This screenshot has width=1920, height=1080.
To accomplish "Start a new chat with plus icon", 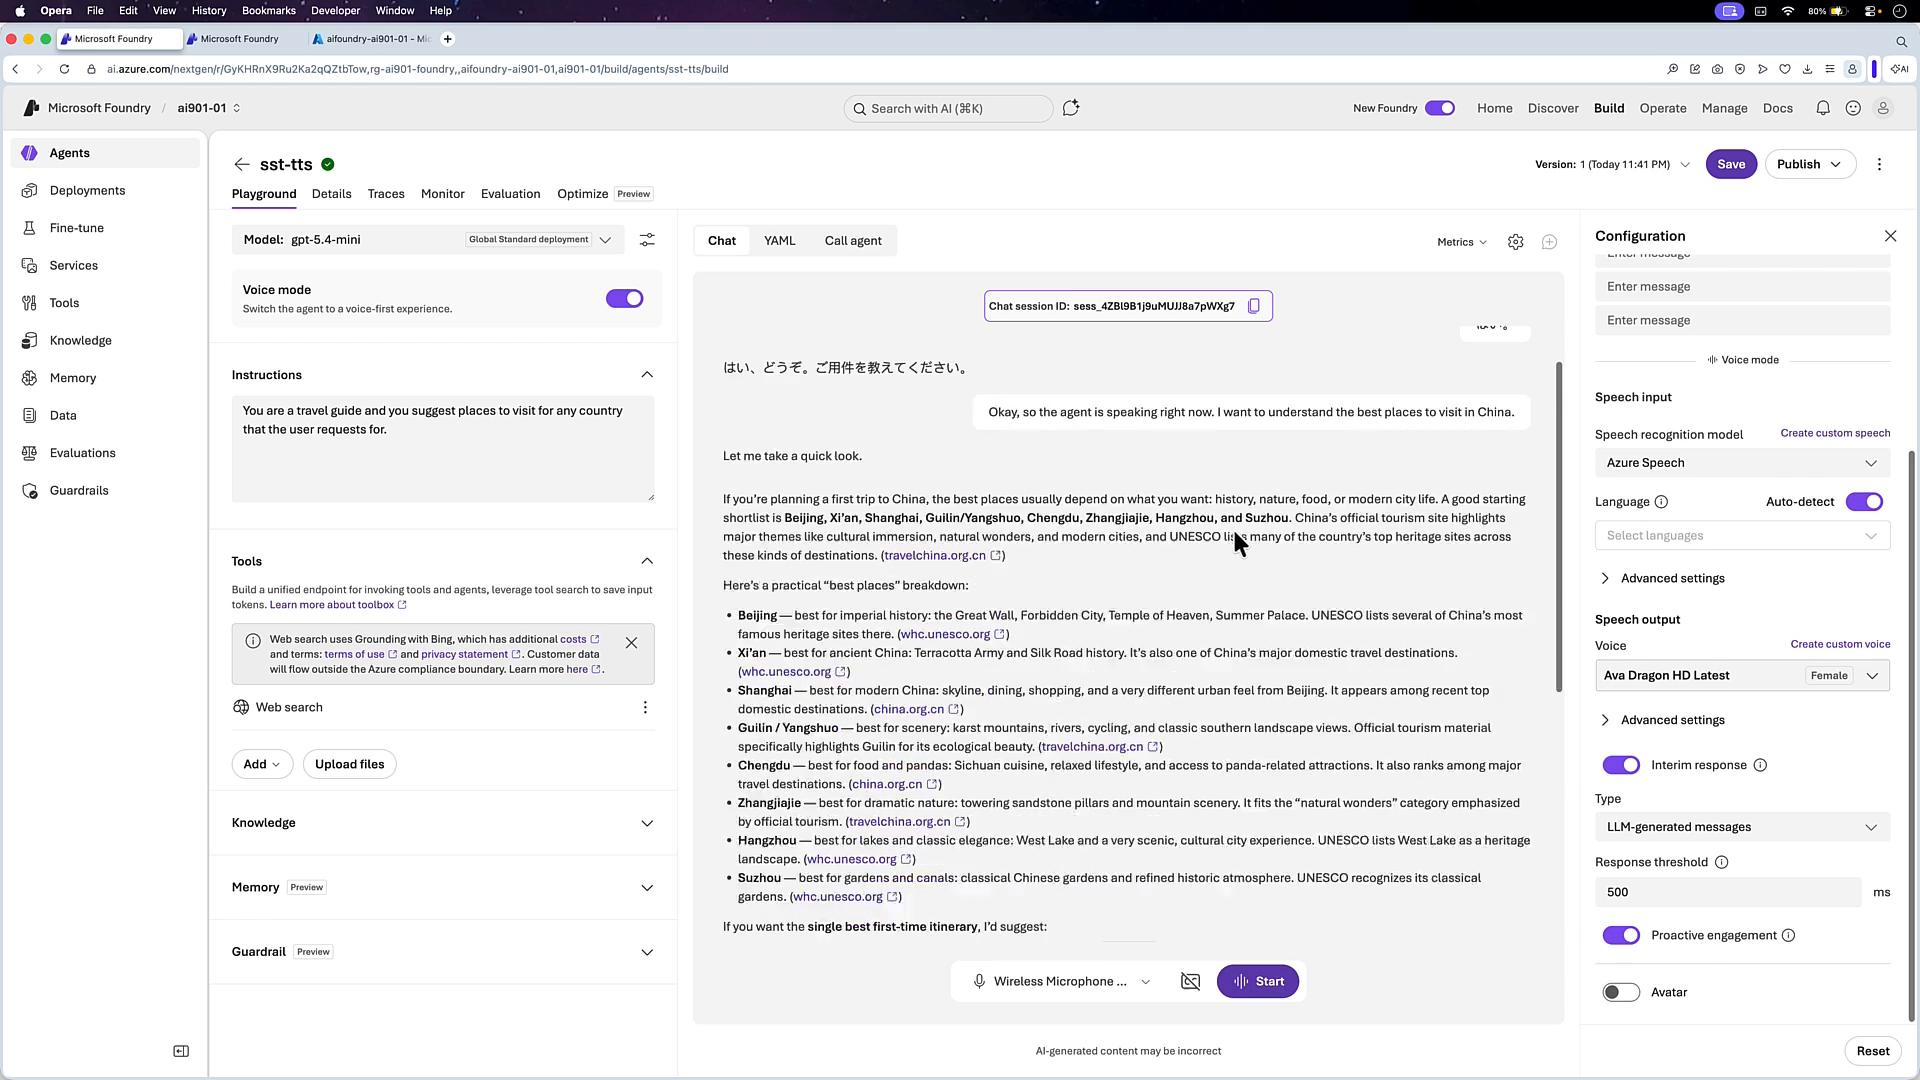I will coord(1549,242).
